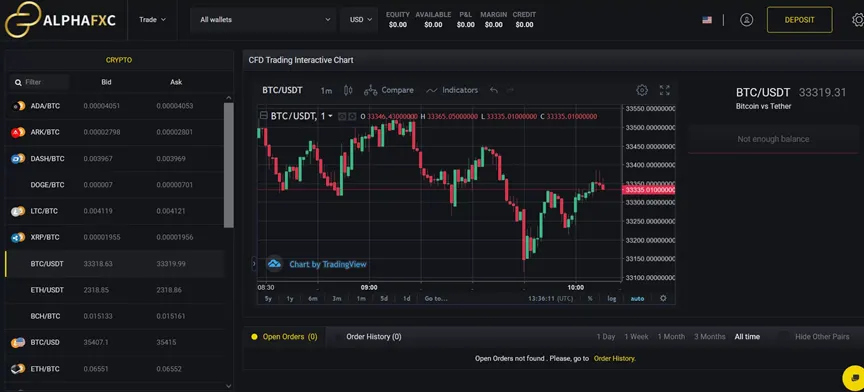This screenshot has width=864, height=392.
Task: Open the Go to... date picker
Action: pyautogui.click(x=436, y=298)
